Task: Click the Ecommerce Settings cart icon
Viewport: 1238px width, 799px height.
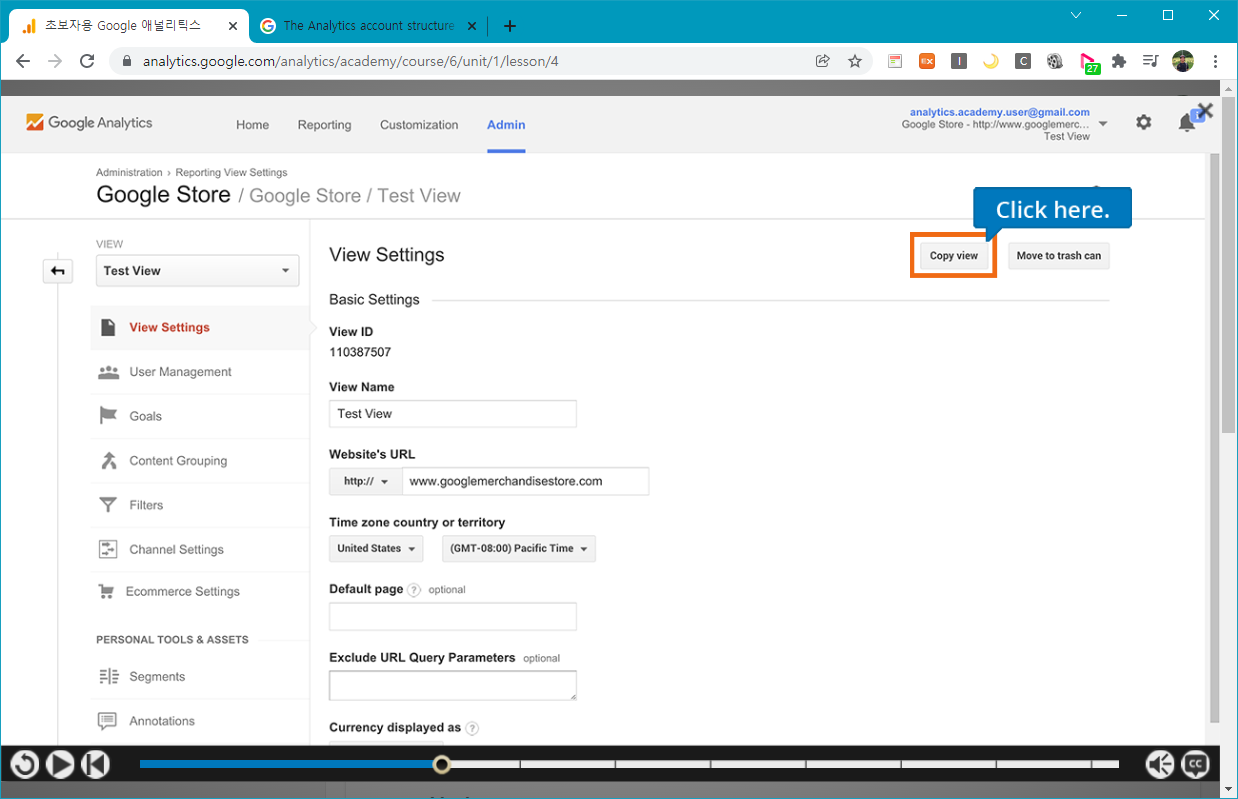Action: 106,592
